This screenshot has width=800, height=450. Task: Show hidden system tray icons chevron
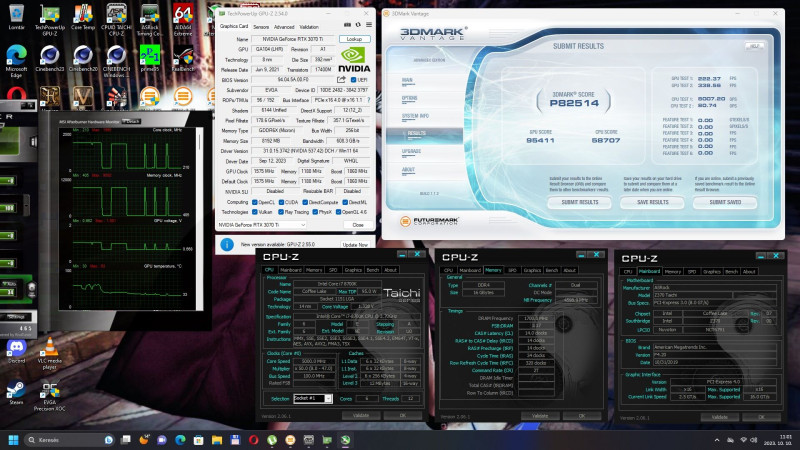point(717,440)
